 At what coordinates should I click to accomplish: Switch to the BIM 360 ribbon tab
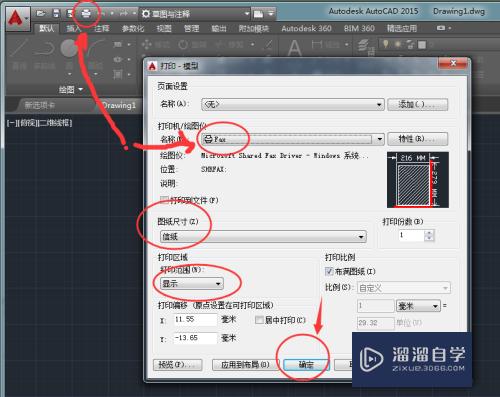[x=359, y=29]
